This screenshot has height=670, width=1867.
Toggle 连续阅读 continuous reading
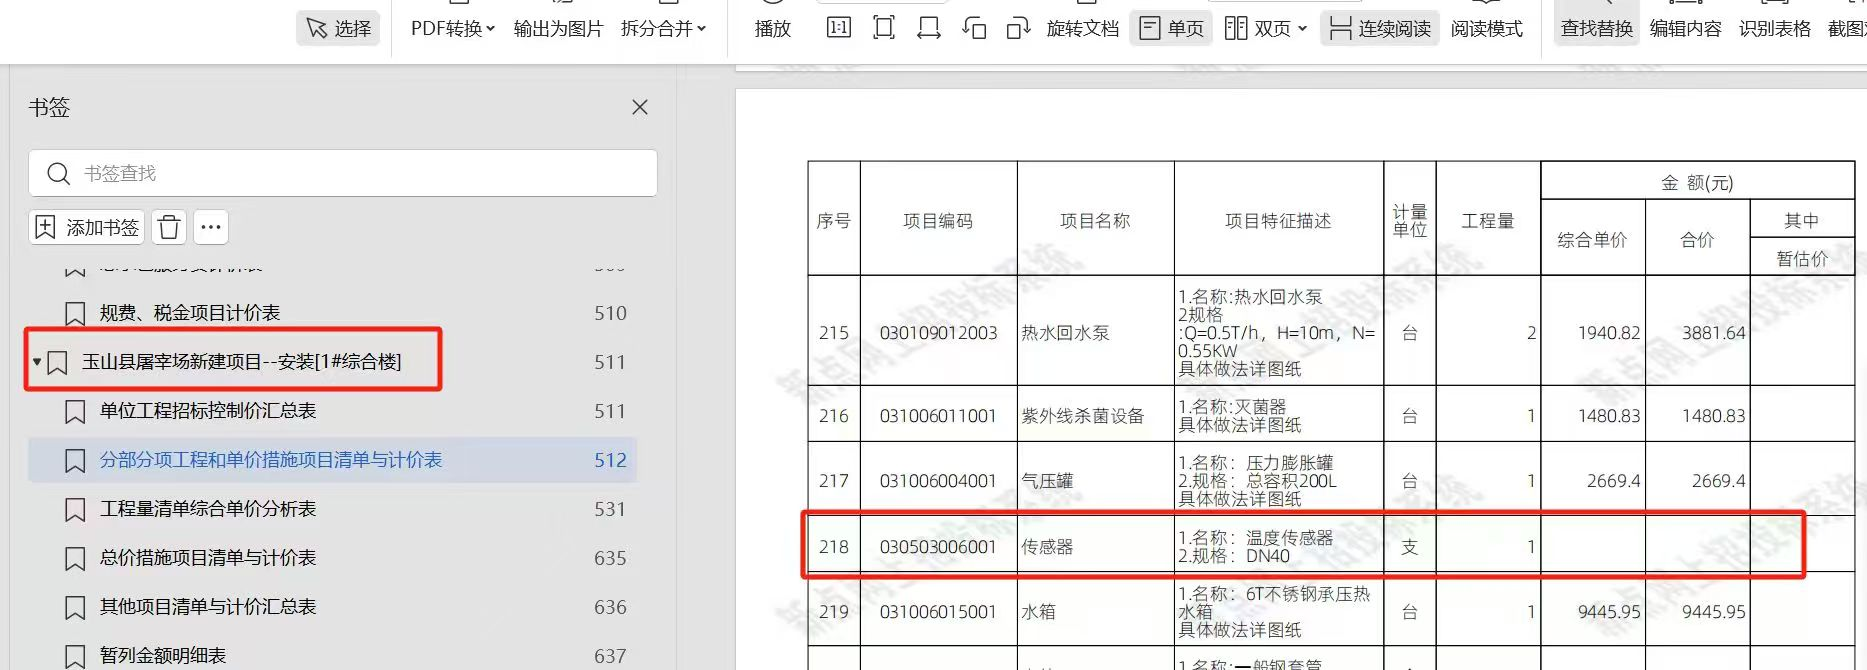point(1379,28)
